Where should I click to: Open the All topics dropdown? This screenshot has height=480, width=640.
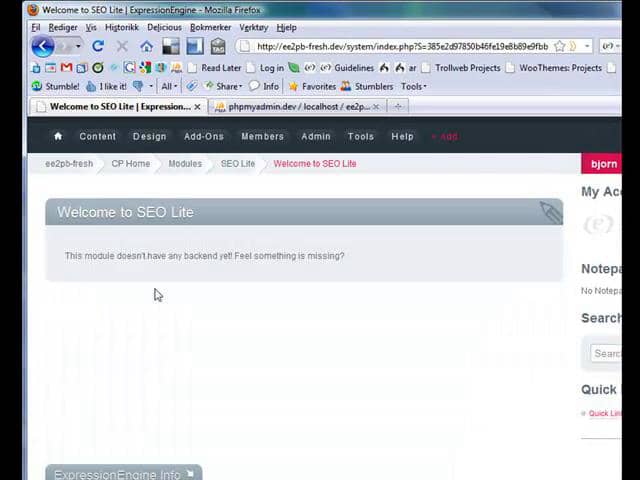pyautogui.click(x=169, y=86)
